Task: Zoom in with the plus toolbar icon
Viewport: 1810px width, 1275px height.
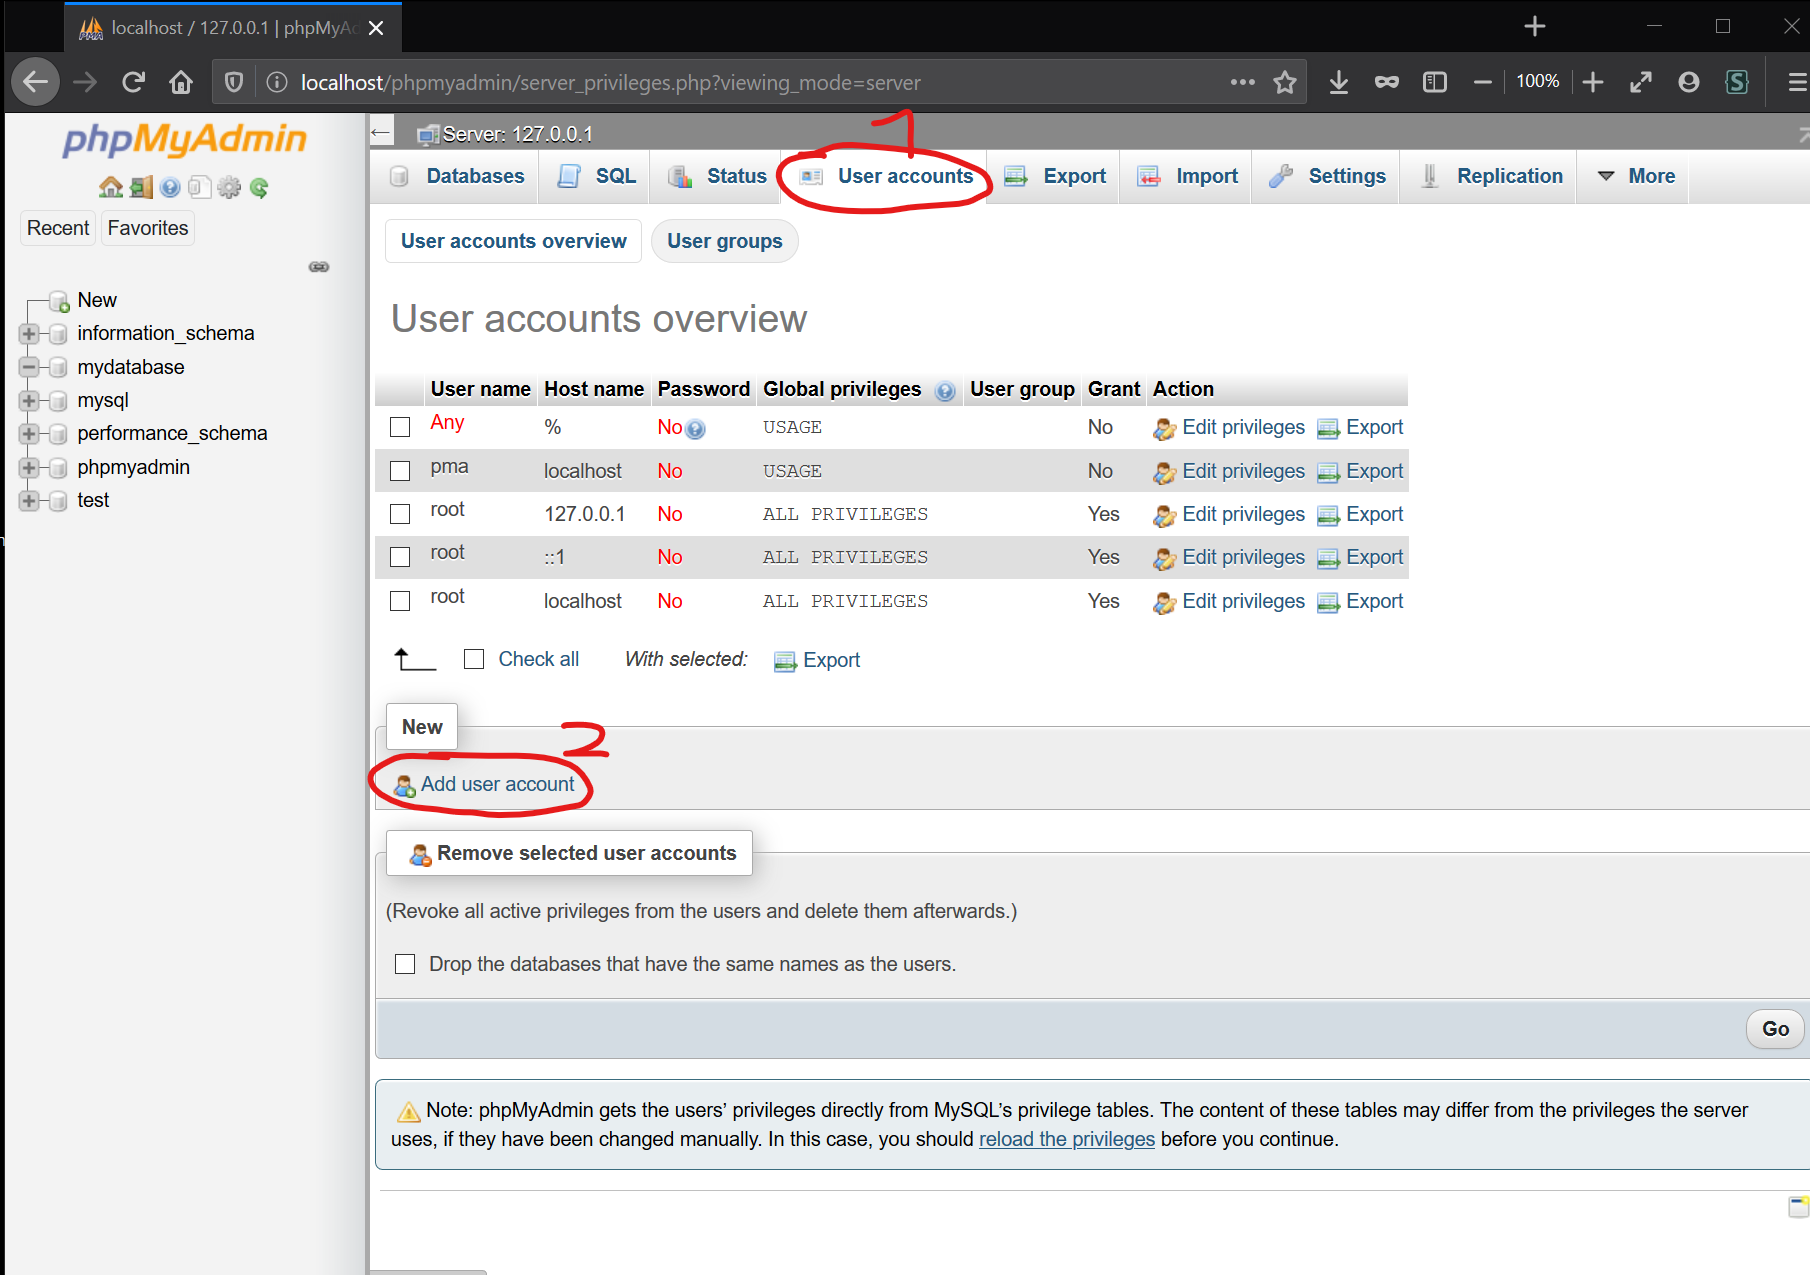Action: [x=1593, y=82]
